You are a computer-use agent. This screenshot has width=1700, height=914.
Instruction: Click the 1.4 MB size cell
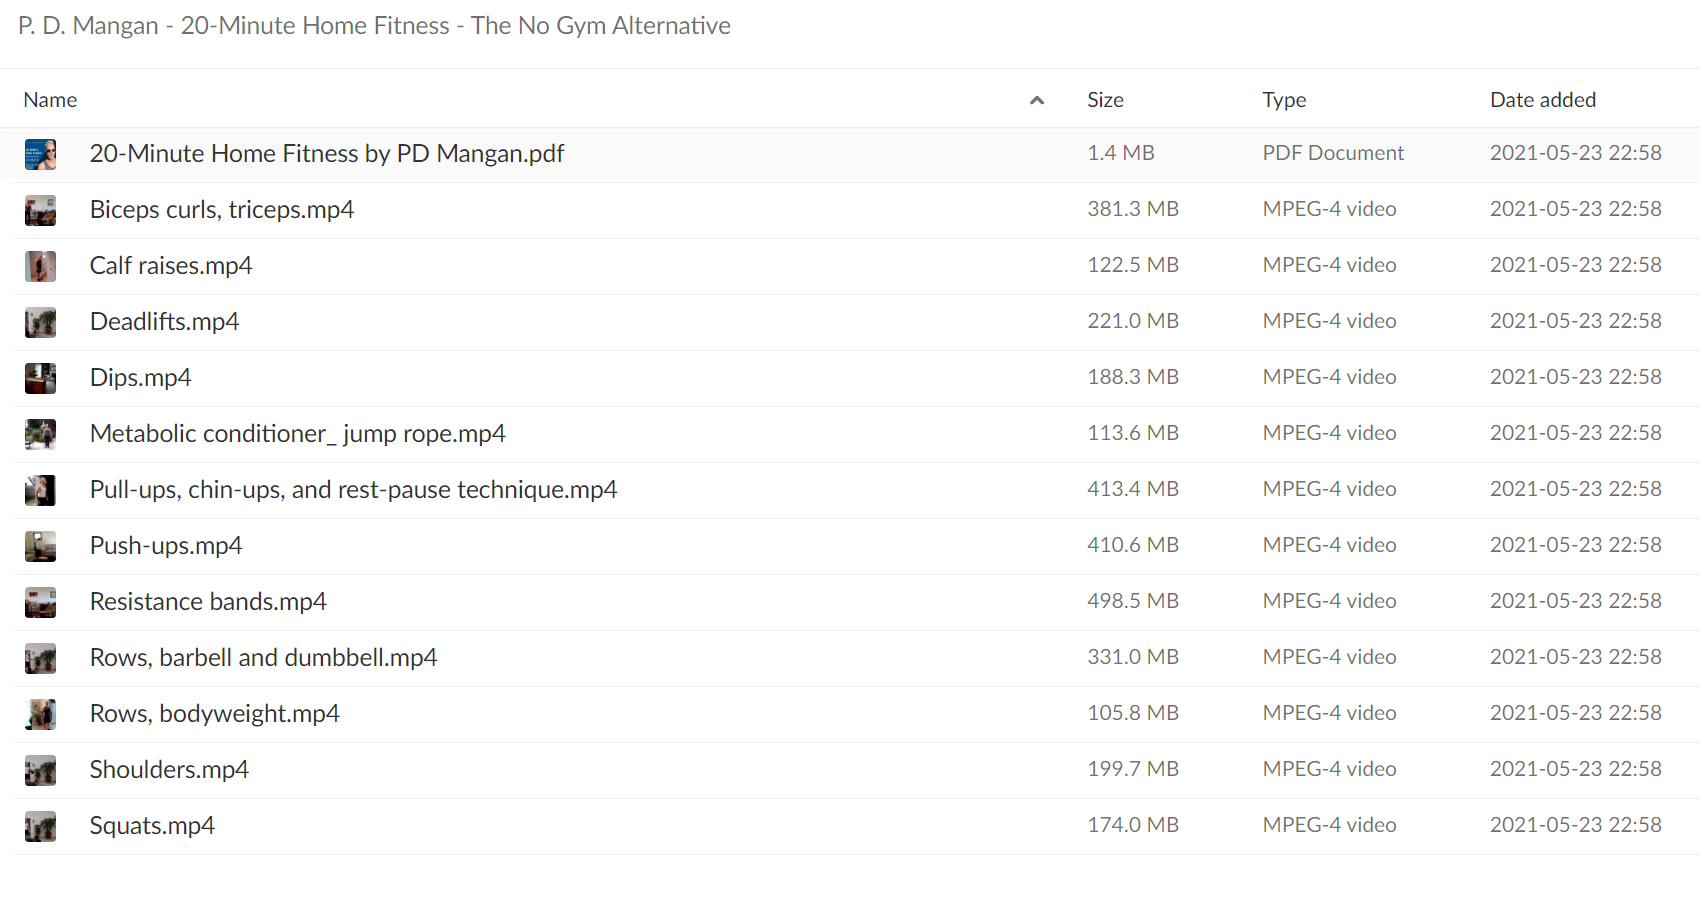coord(1121,153)
